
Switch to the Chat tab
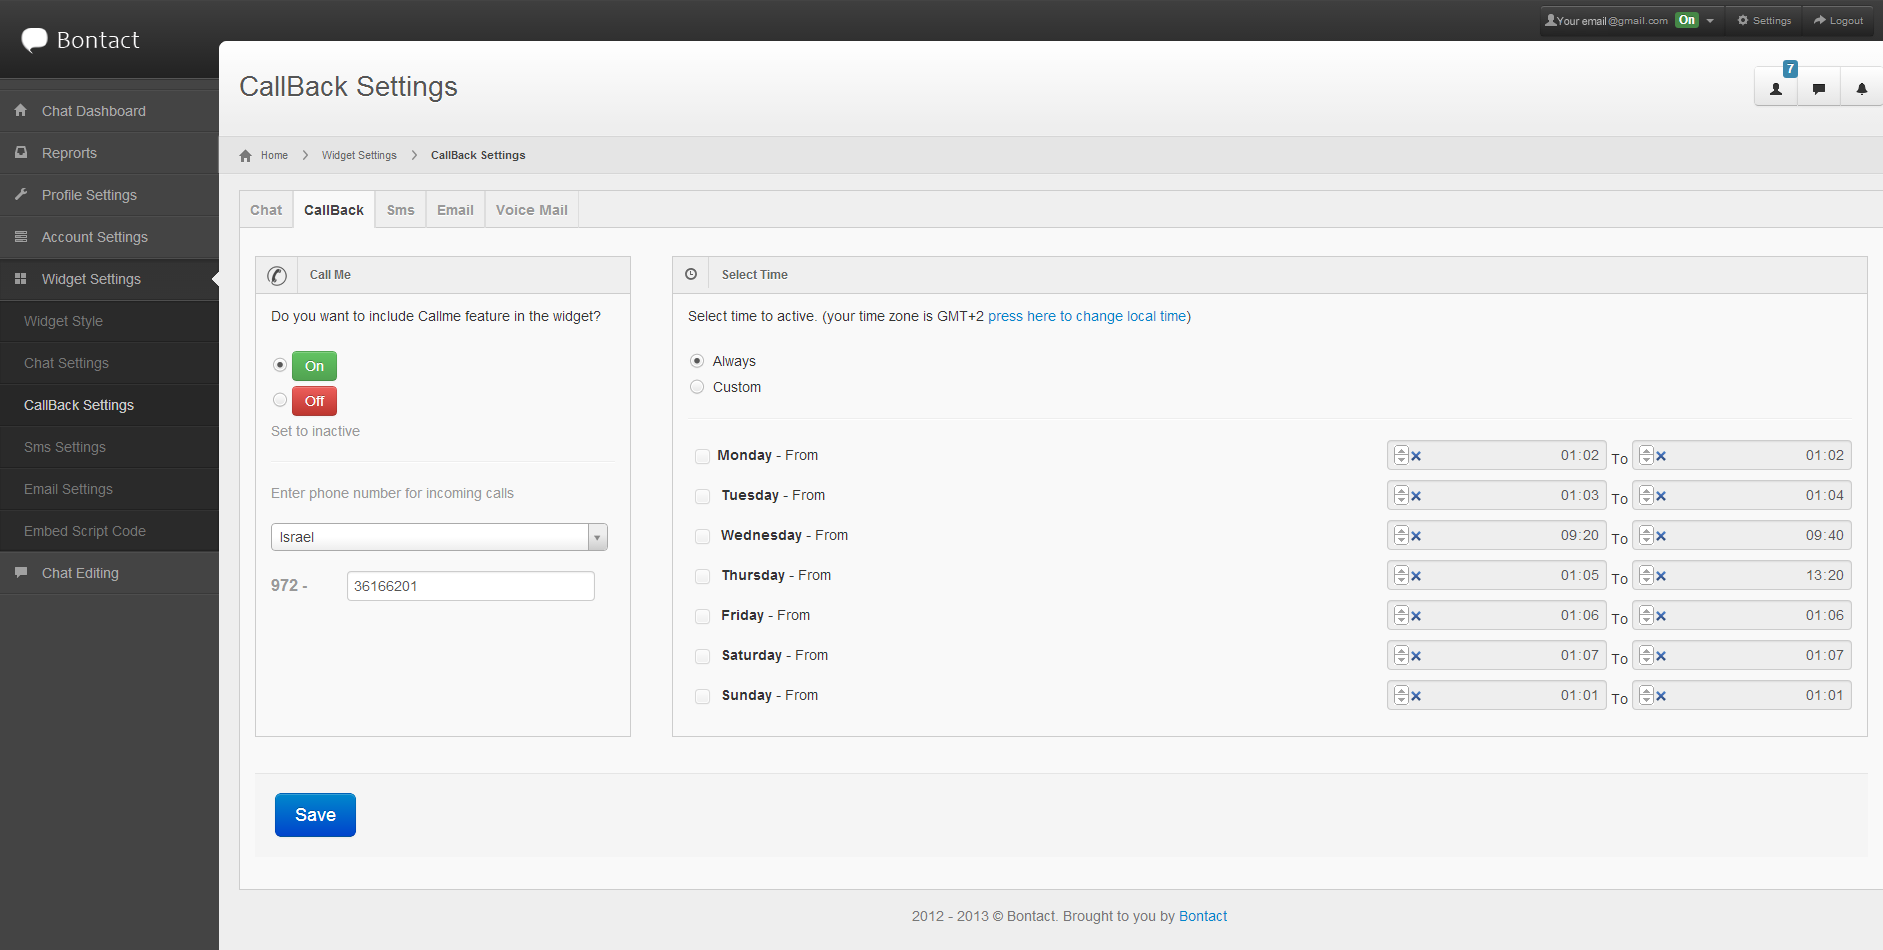tap(266, 210)
